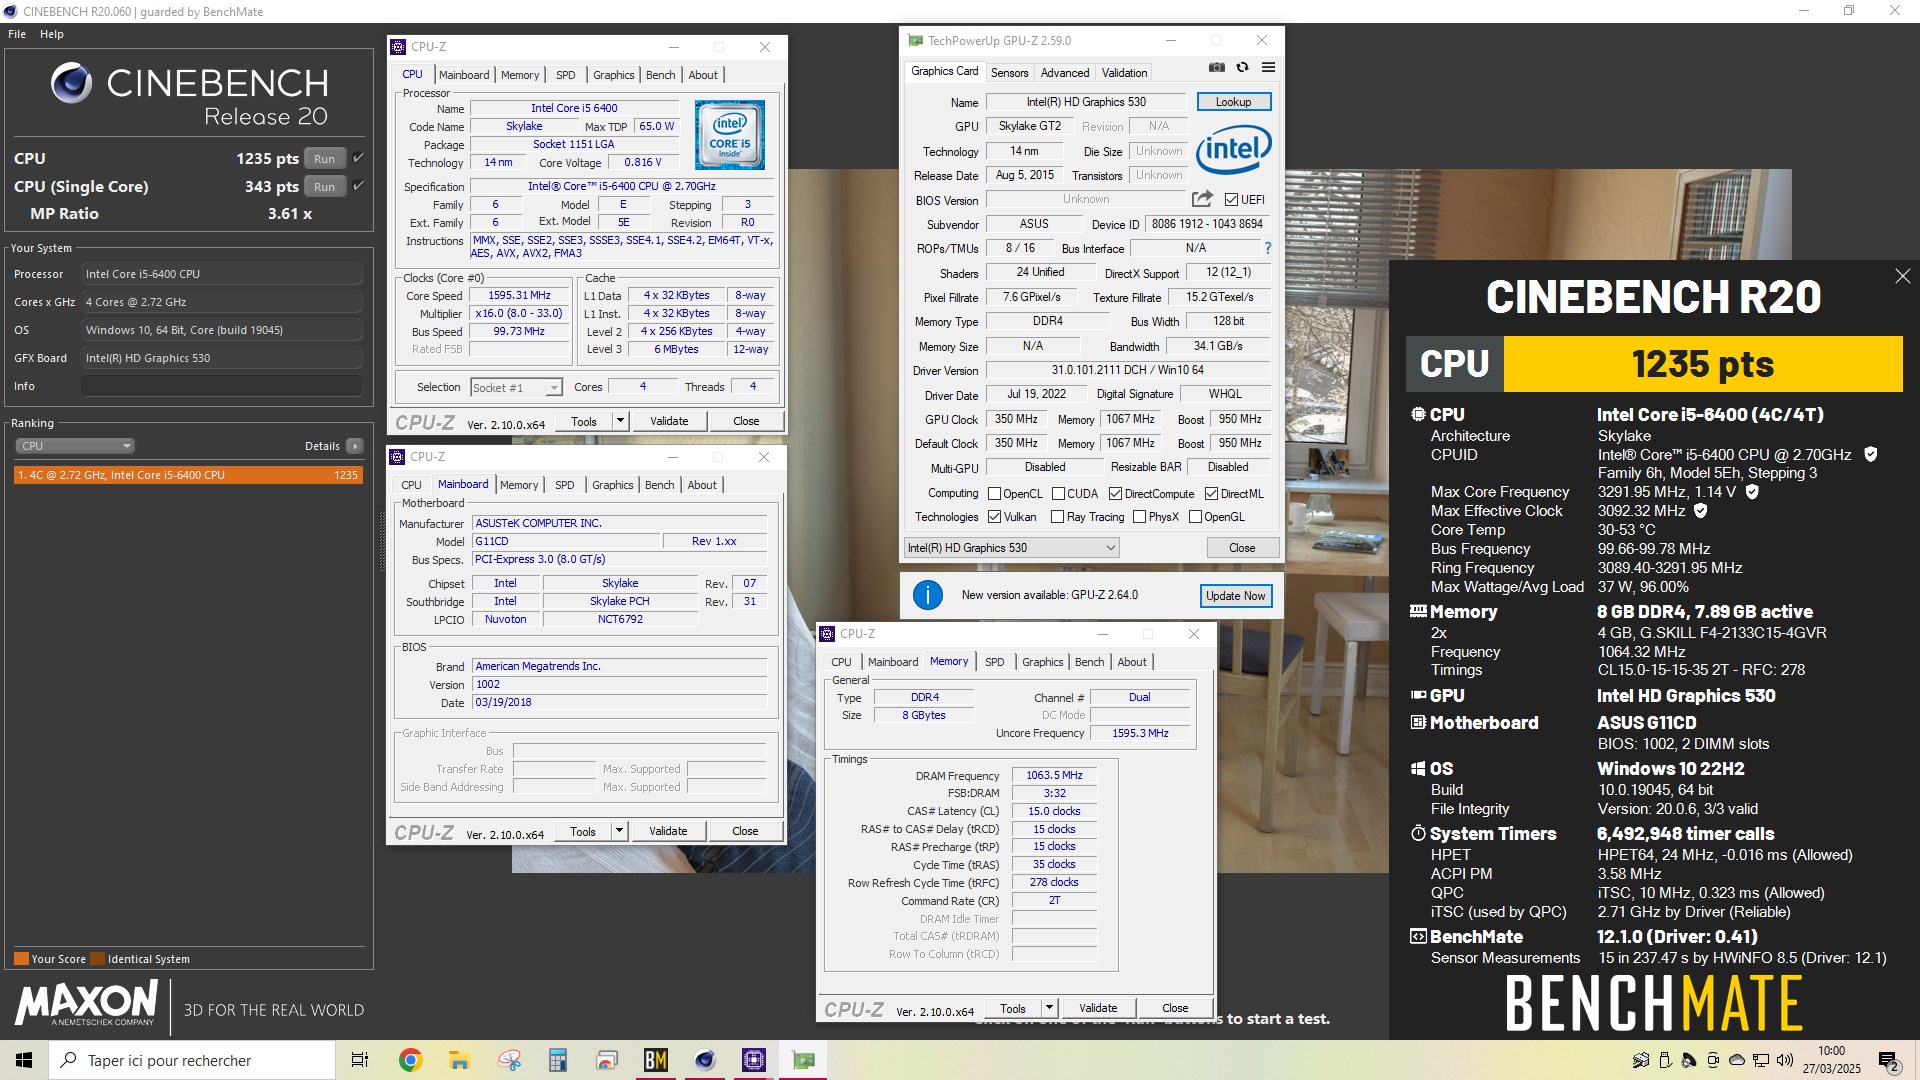Click Close button in GPU-Z window
Image resolution: width=1920 pixels, height=1080 pixels.
pyautogui.click(x=1242, y=548)
